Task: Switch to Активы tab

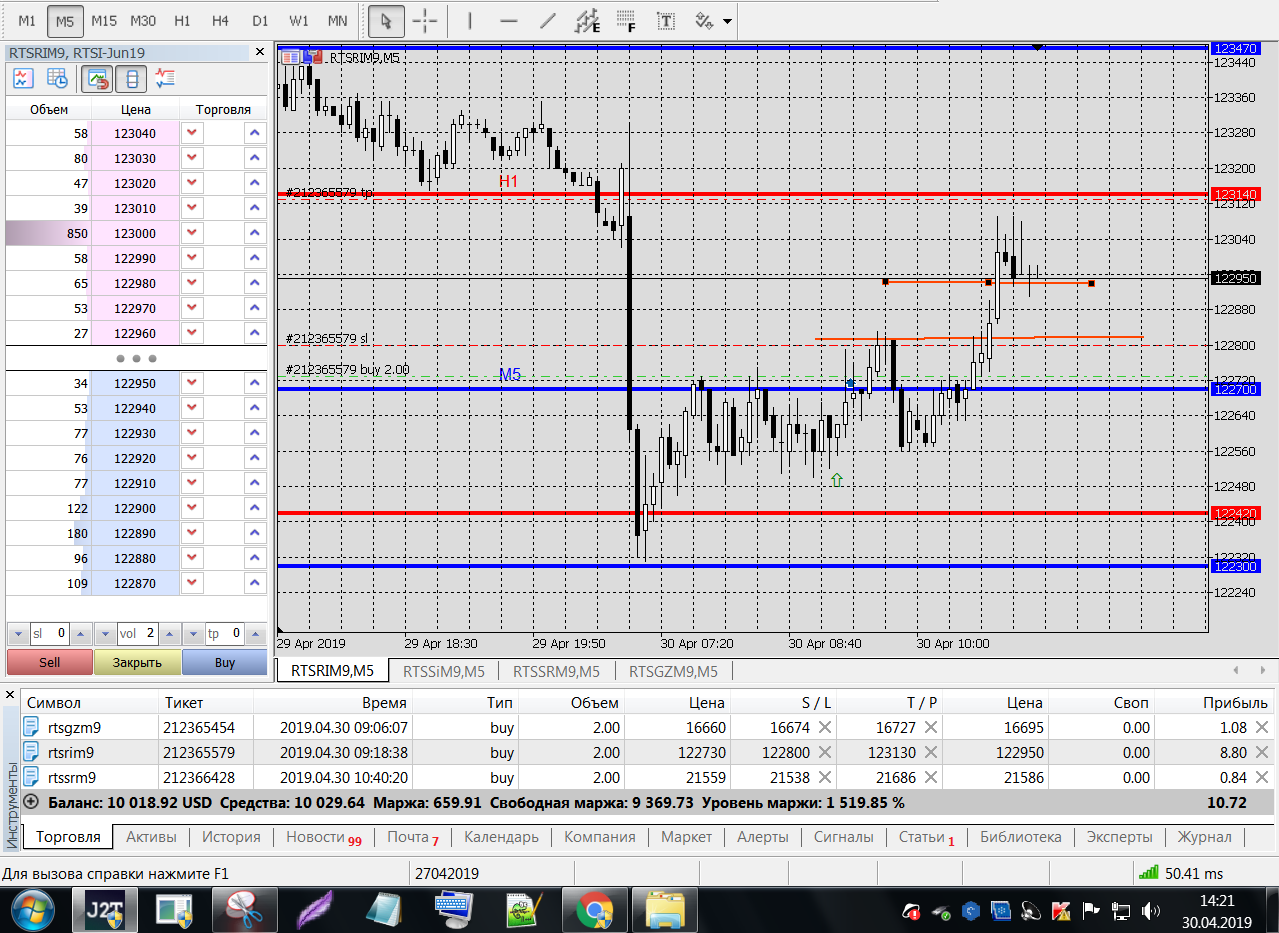Action: coord(151,837)
